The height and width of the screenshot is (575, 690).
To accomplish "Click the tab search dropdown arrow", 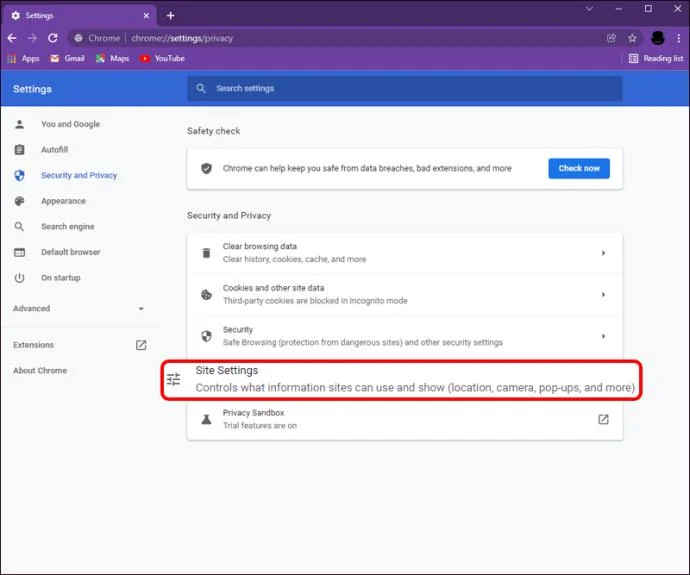I will point(589,9).
